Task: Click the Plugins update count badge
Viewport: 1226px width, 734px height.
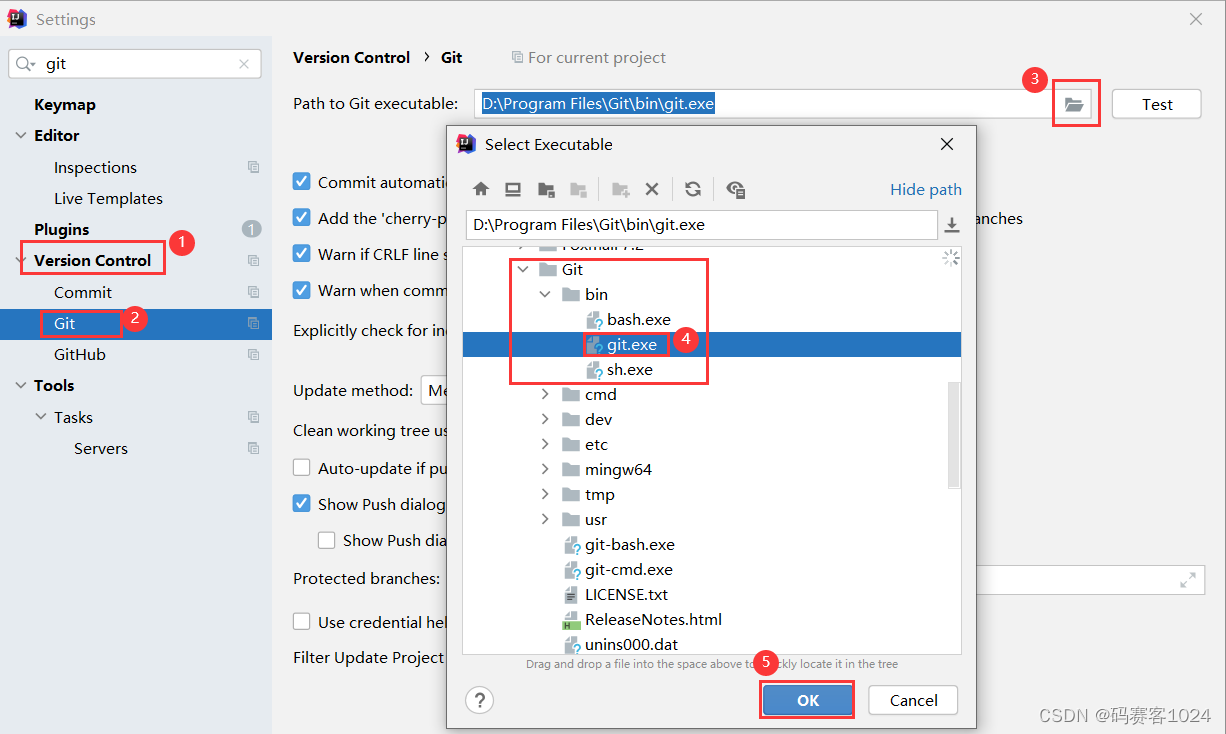Action: (251, 229)
